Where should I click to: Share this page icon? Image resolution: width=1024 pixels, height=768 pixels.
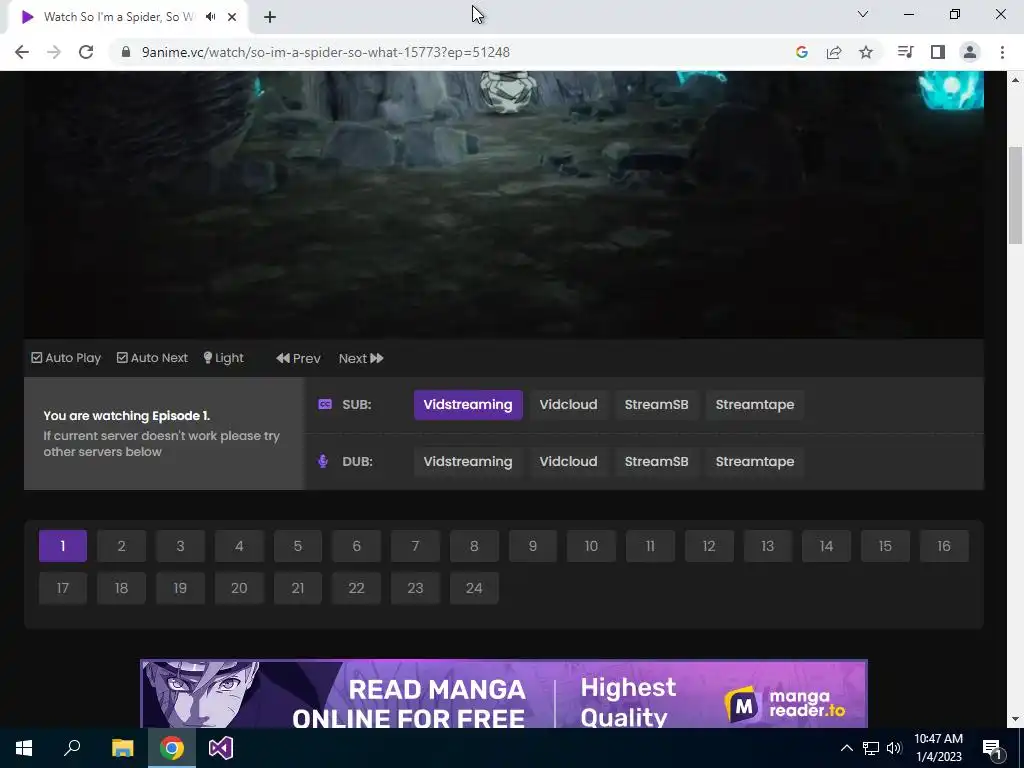(834, 52)
